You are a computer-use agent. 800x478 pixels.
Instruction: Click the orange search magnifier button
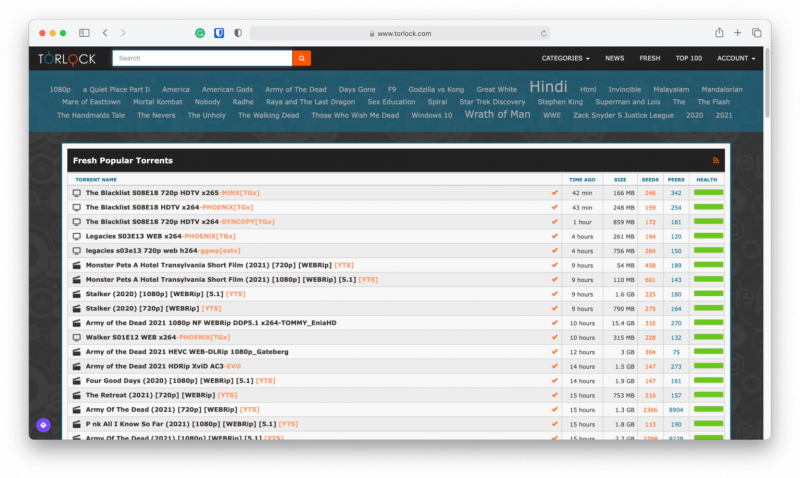coord(302,58)
